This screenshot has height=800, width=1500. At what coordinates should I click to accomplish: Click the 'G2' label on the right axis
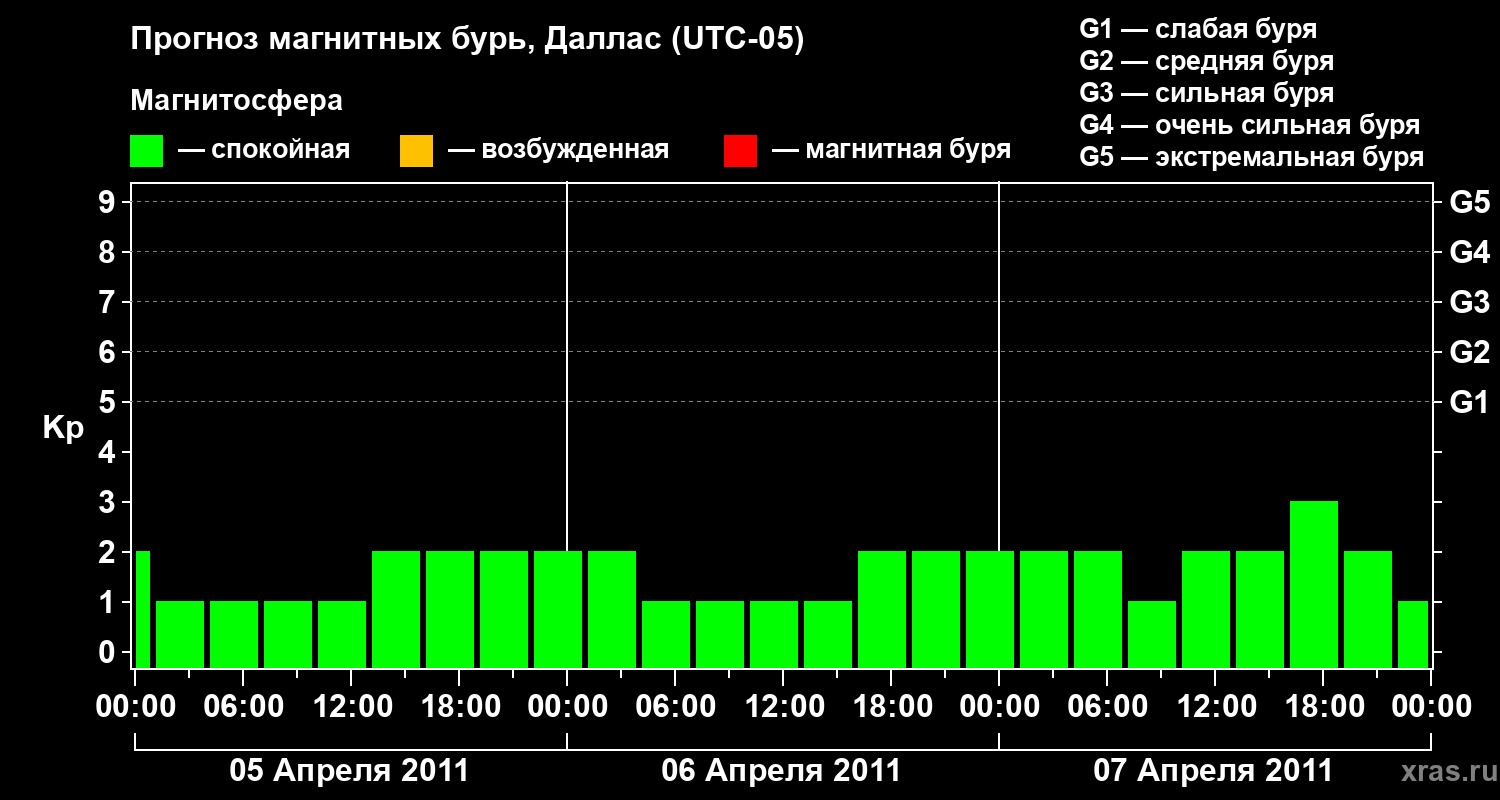click(1470, 352)
